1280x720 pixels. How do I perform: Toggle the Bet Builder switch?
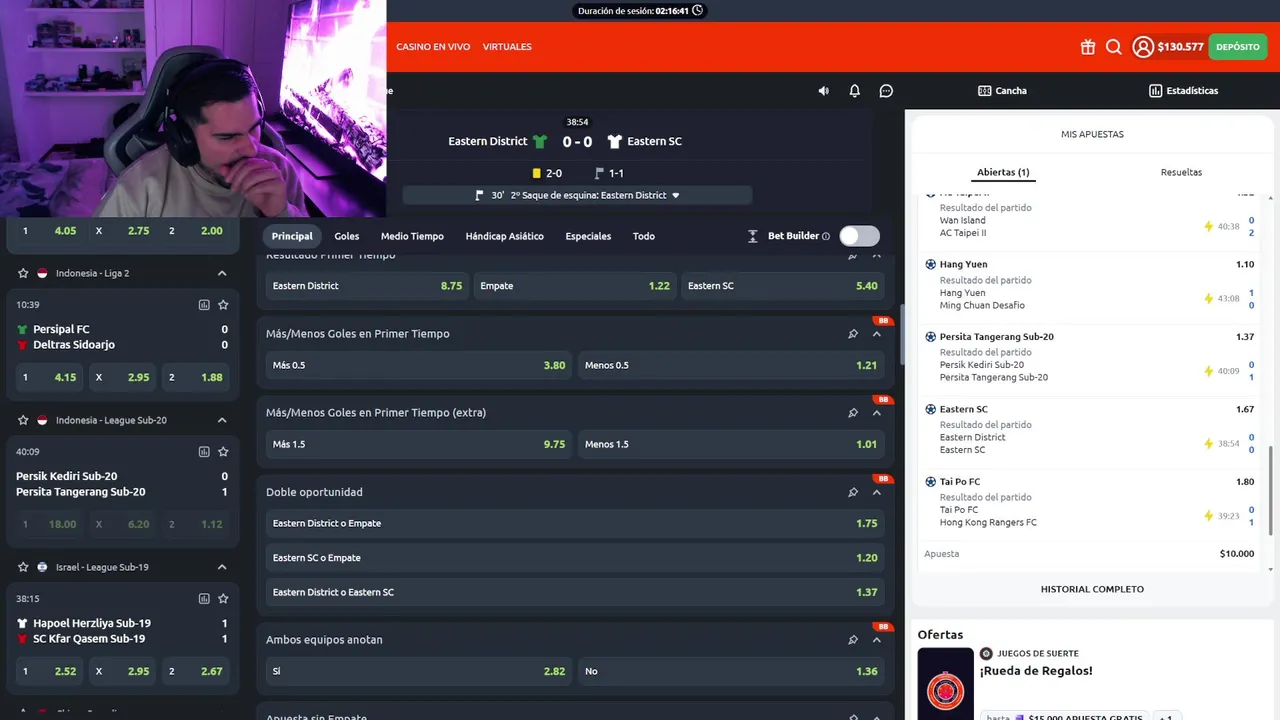click(859, 236)
